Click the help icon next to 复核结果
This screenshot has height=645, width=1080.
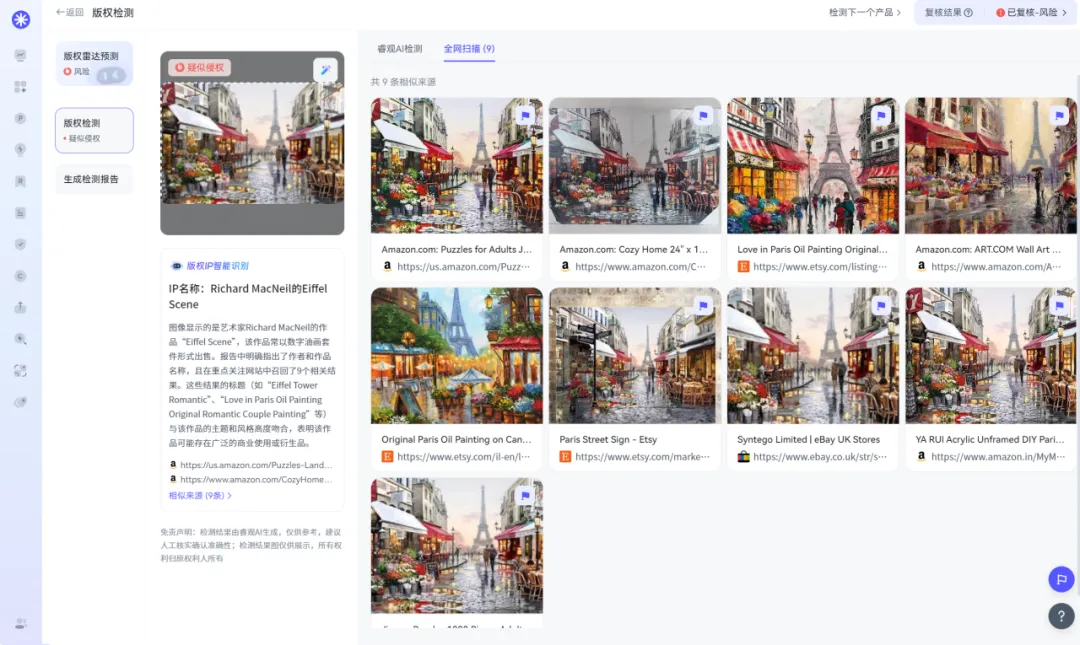pos(968,12)
